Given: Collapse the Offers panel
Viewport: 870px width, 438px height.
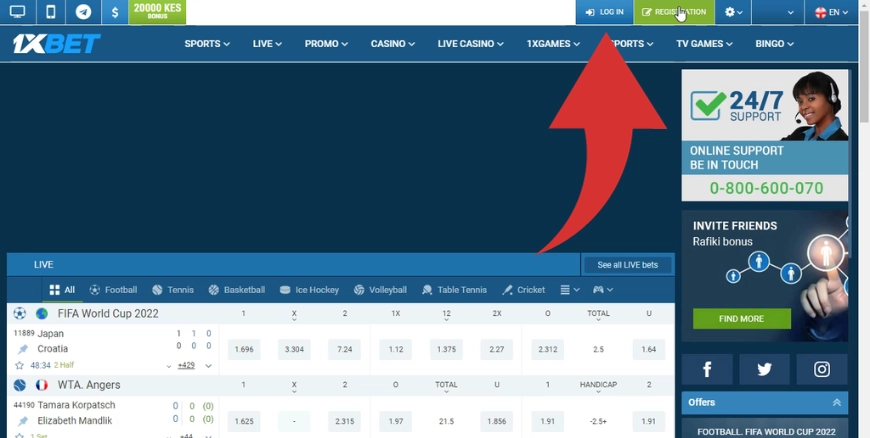Looking at the screenshot, I should tap(837, 402).
